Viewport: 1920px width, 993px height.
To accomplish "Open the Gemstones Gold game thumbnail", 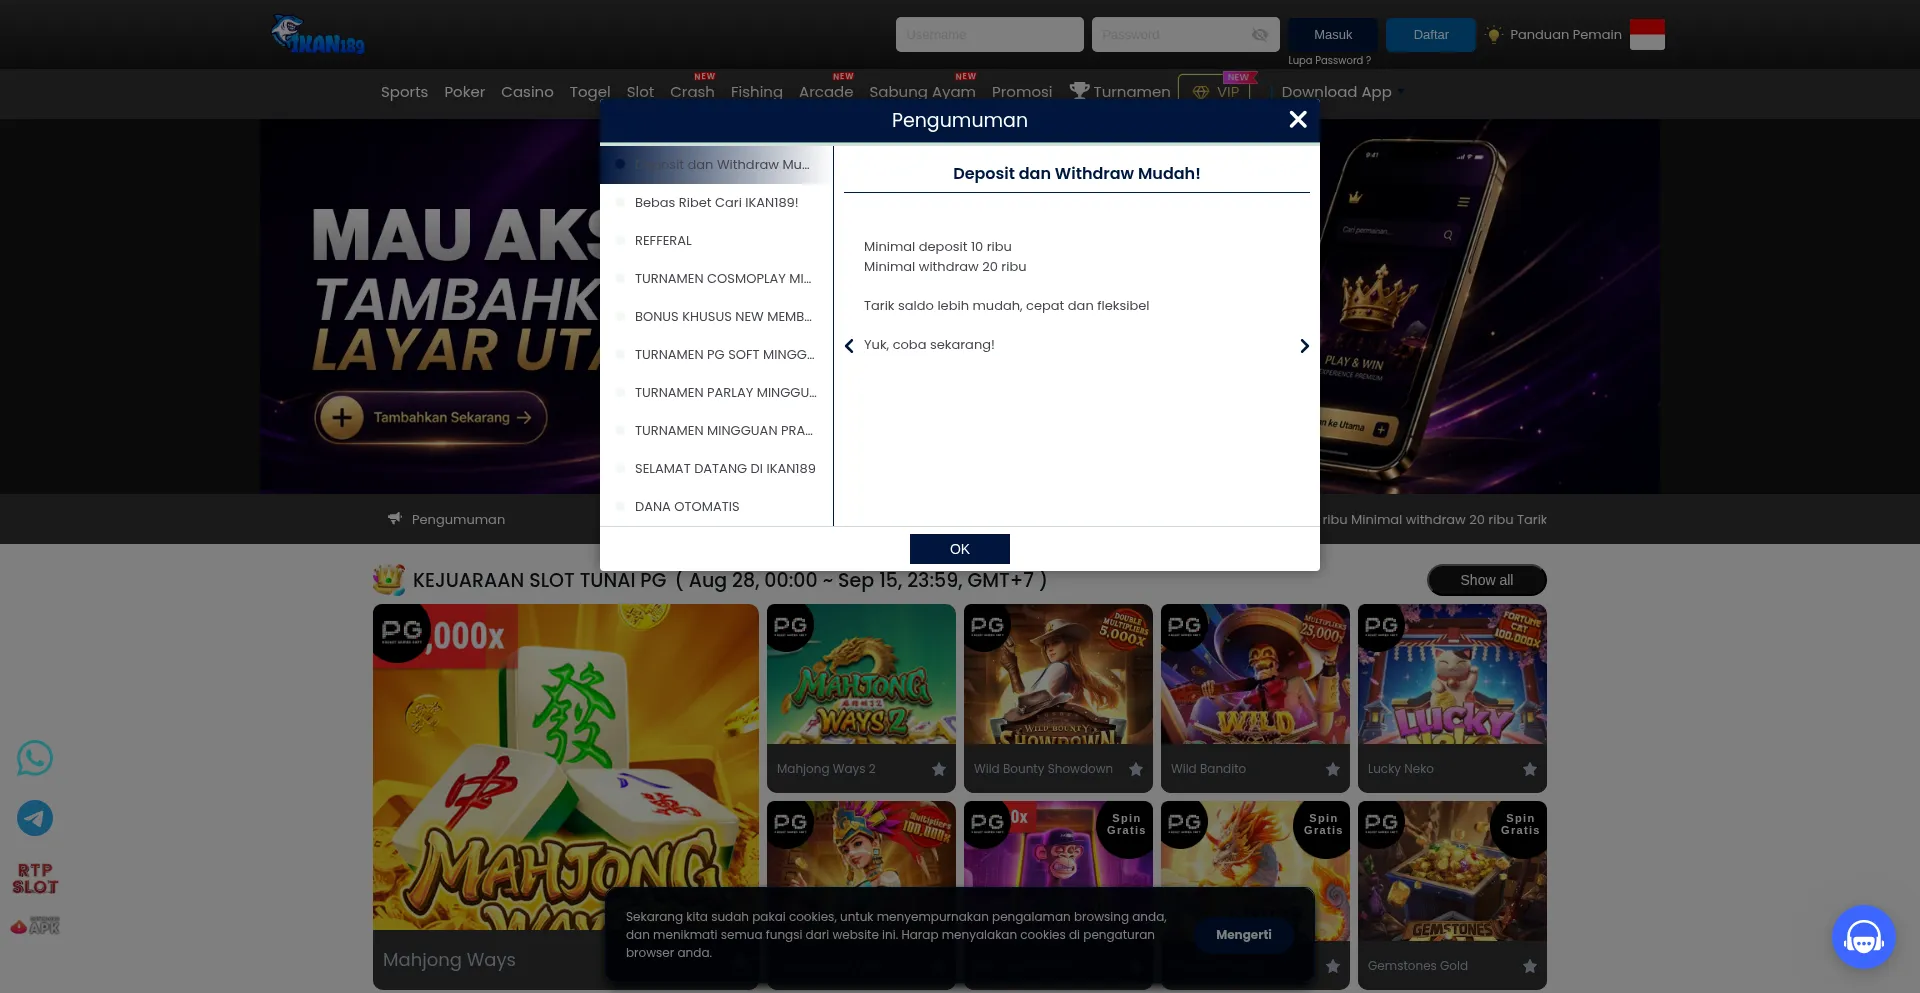I will (x=1452, y=871).
